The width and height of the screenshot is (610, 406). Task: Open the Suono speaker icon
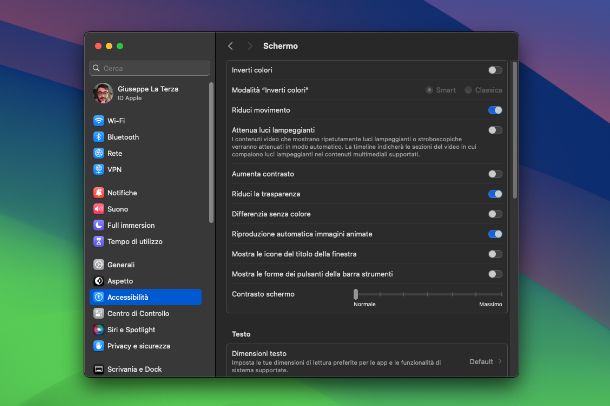tap(99, 209)
